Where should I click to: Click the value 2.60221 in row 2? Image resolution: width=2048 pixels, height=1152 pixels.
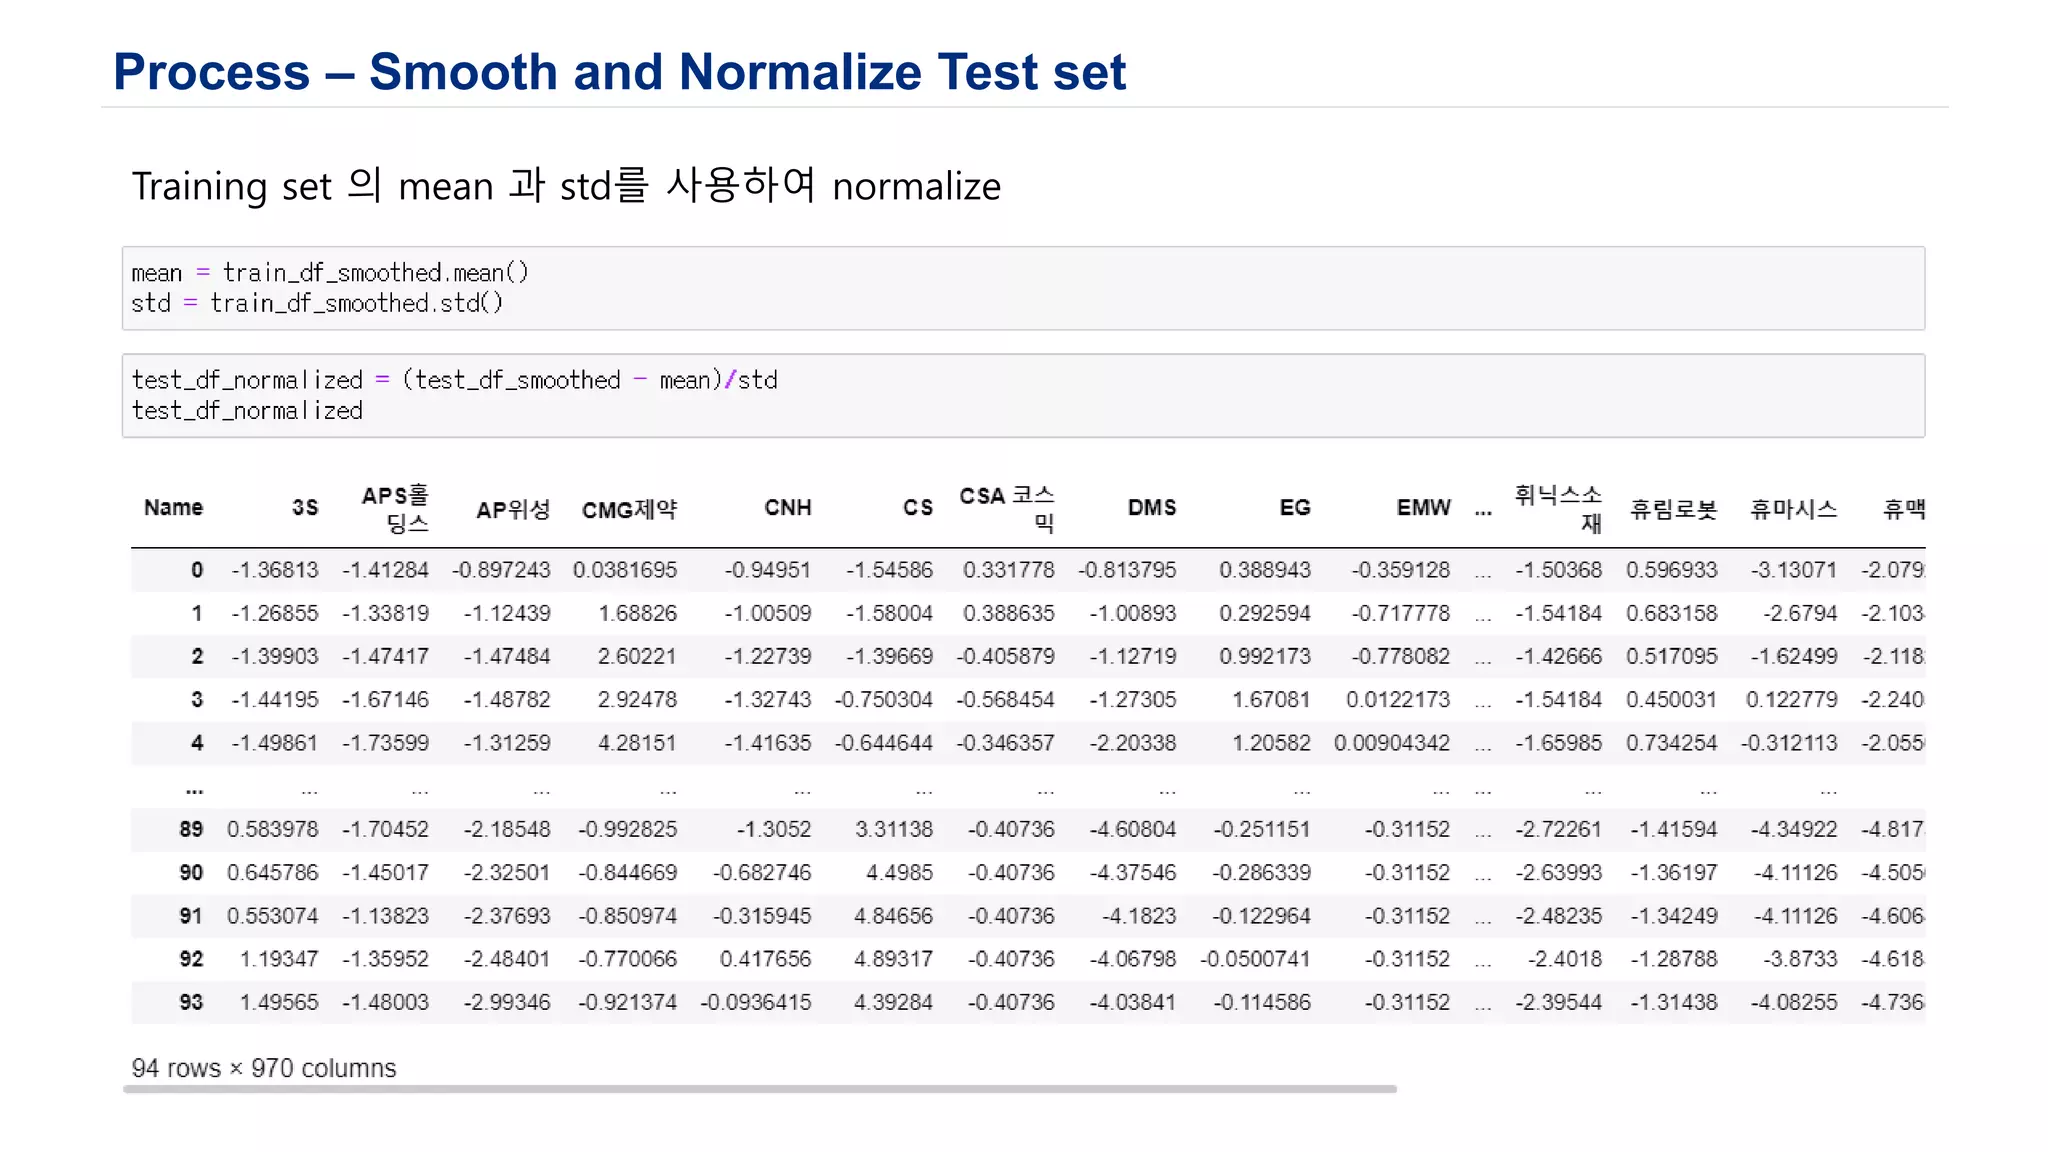(638, 656)
